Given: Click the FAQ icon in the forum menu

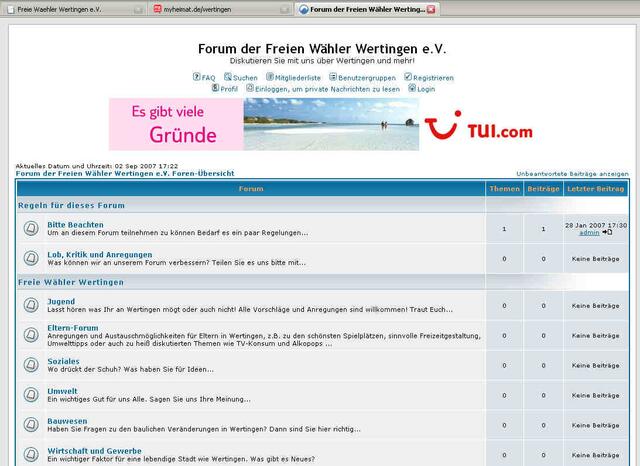Looking at the screenshot, I should coord(196,76).
